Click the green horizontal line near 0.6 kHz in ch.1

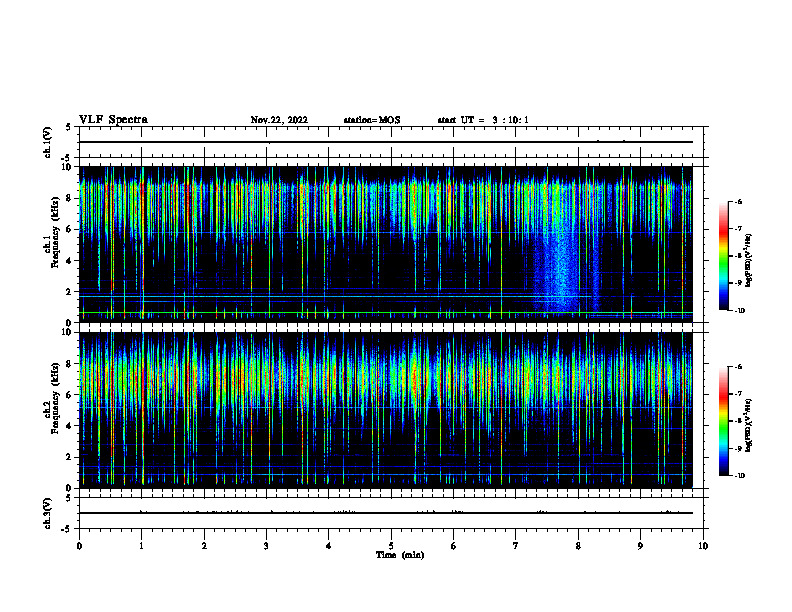pos(385,313)
